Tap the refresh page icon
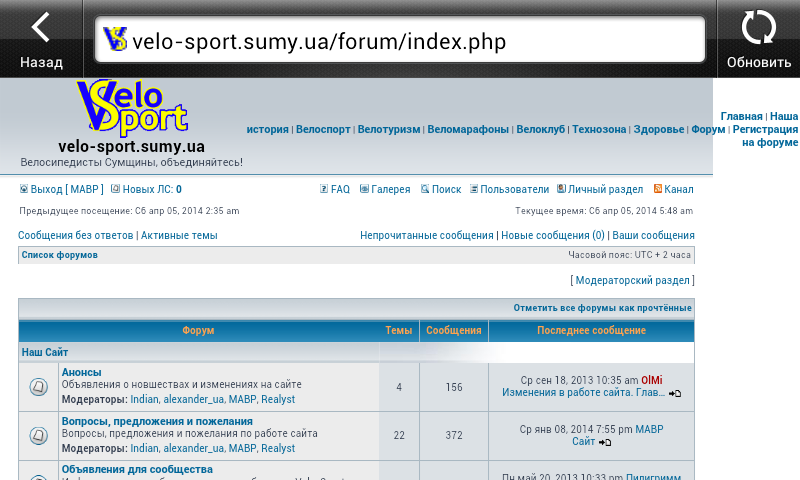800x480 pixels. pyautogui.click(x=758, y=28)
